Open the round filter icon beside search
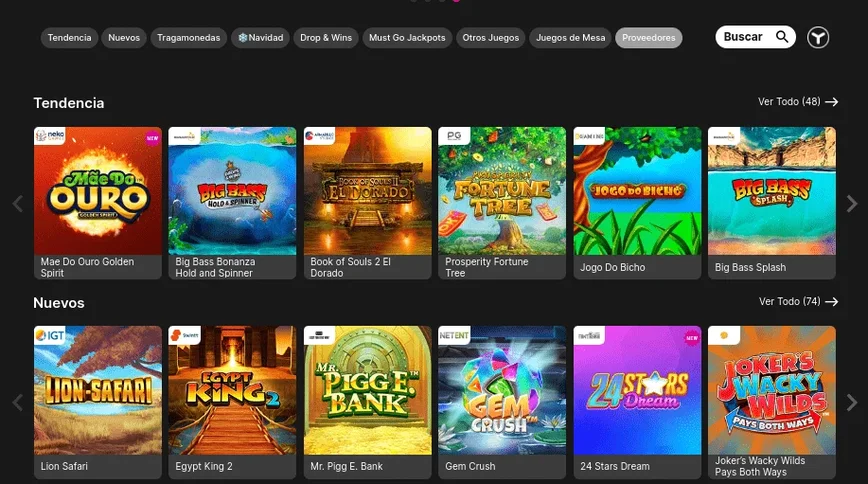This screenshot has height=484, width=868. tap(818, 38)
